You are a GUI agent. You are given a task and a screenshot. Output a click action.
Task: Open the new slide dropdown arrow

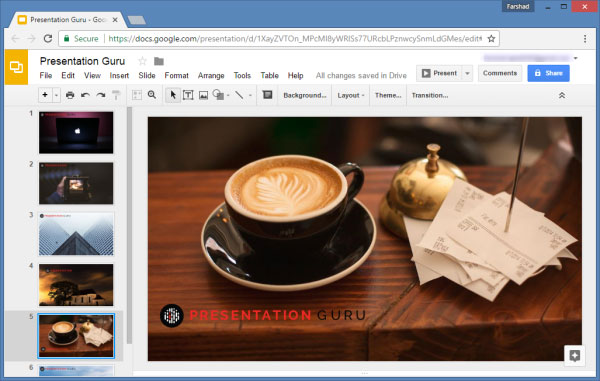[x=56, y=95]
